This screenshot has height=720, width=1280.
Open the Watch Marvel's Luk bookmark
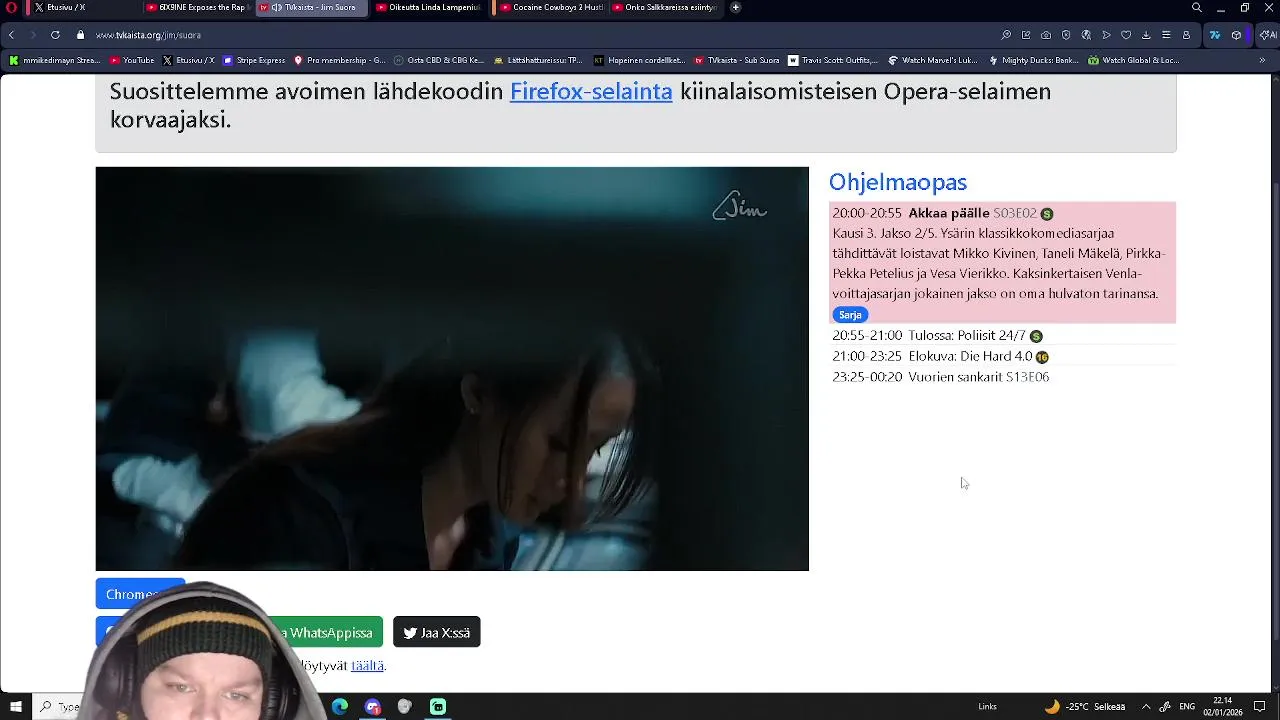pos(933,60)
